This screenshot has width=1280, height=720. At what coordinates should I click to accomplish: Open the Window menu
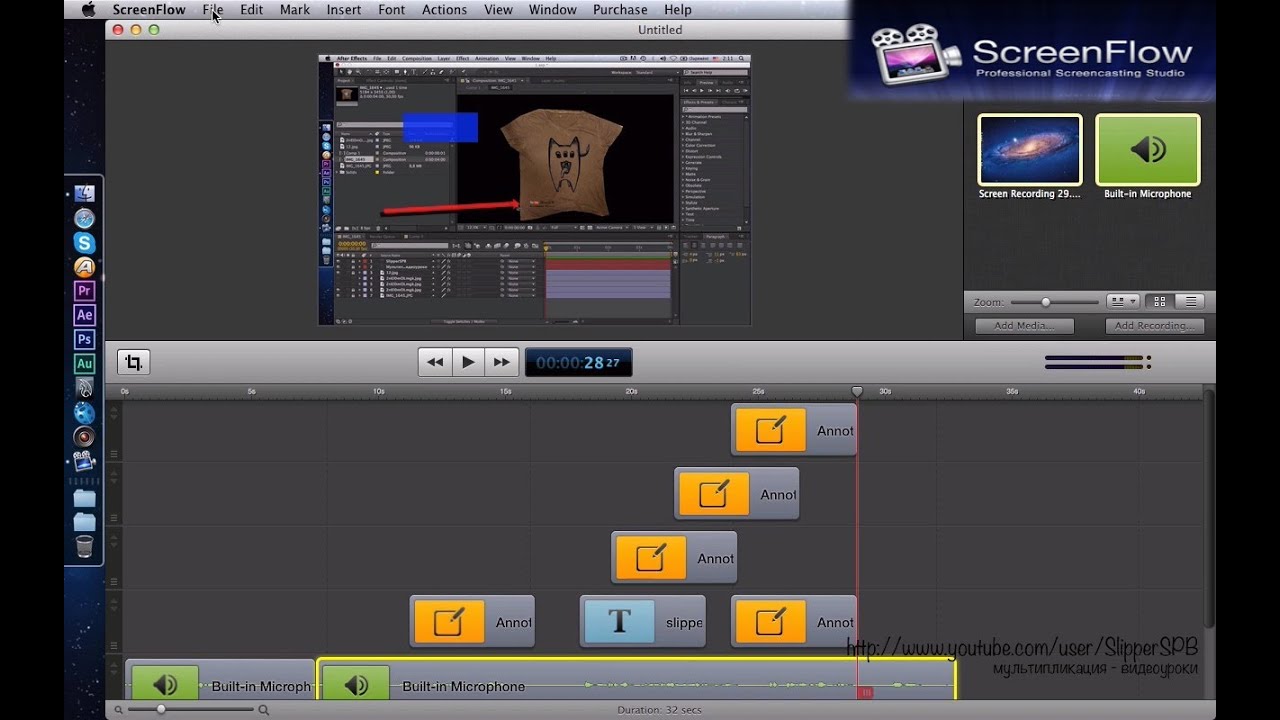point(553,10)
